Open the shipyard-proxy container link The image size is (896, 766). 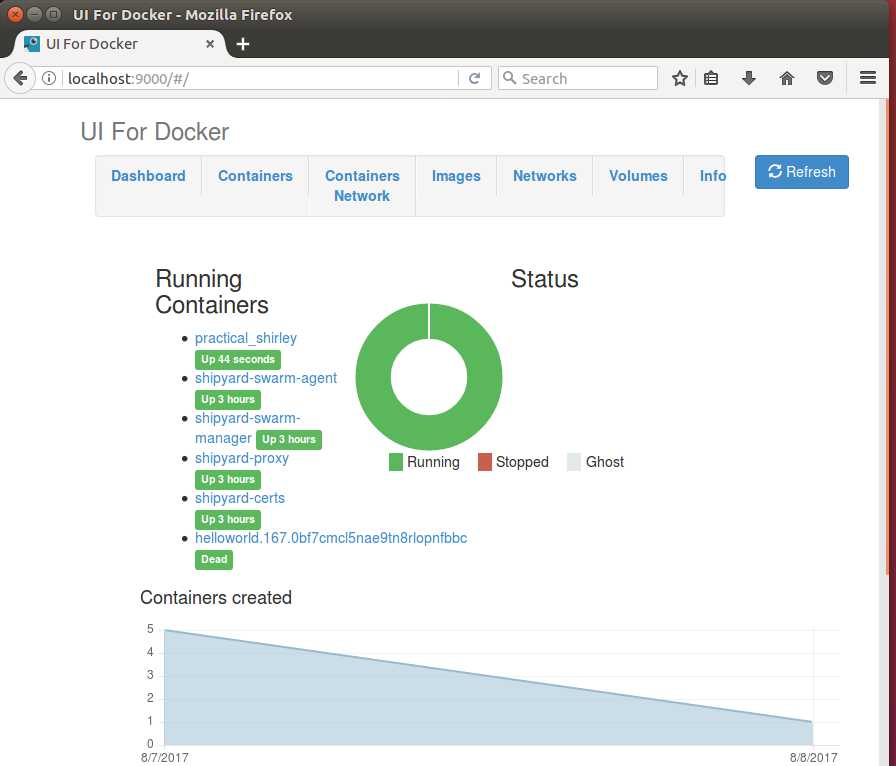click(x=242, y=458)
